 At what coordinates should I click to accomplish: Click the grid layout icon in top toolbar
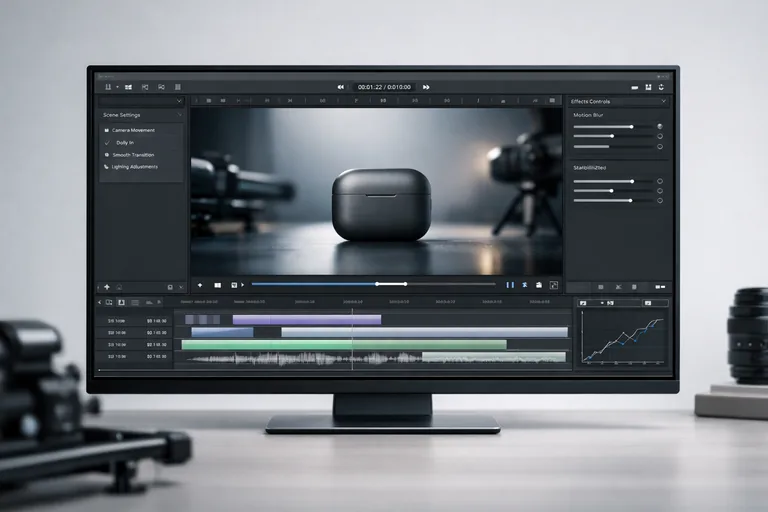(x=128, y=87)
